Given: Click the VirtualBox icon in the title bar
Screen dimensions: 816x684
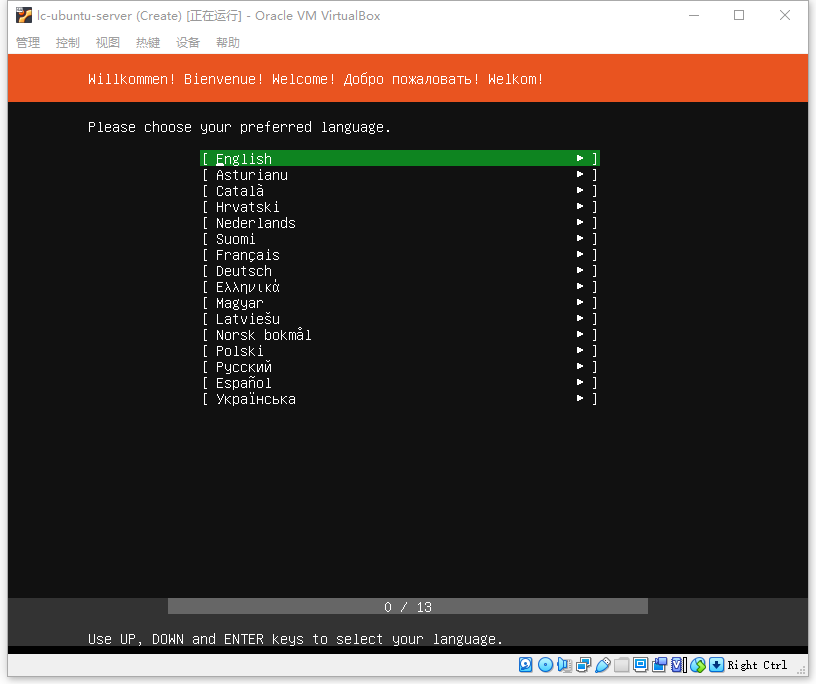Looking at the screenshot, I should (23, 16).
